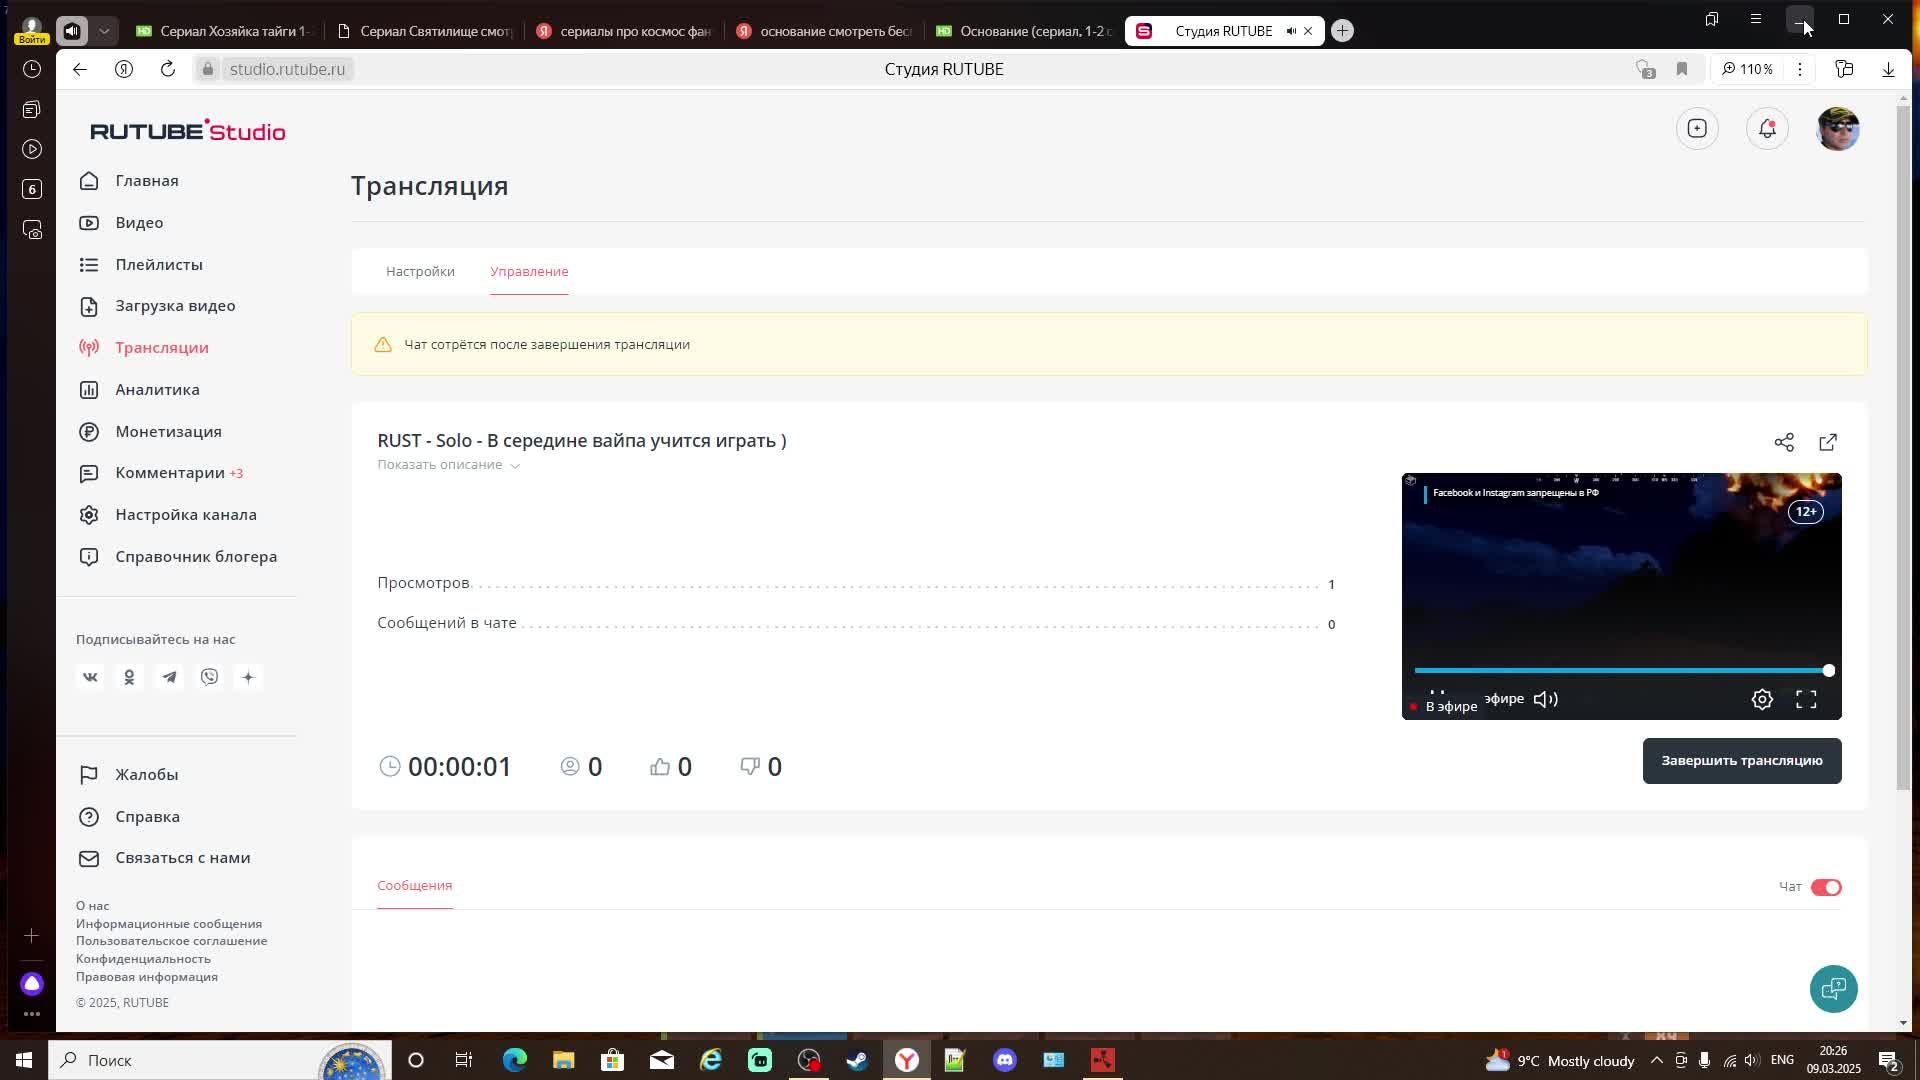
Task: Click the stream player progress bar
Action: coord(1620,671)
